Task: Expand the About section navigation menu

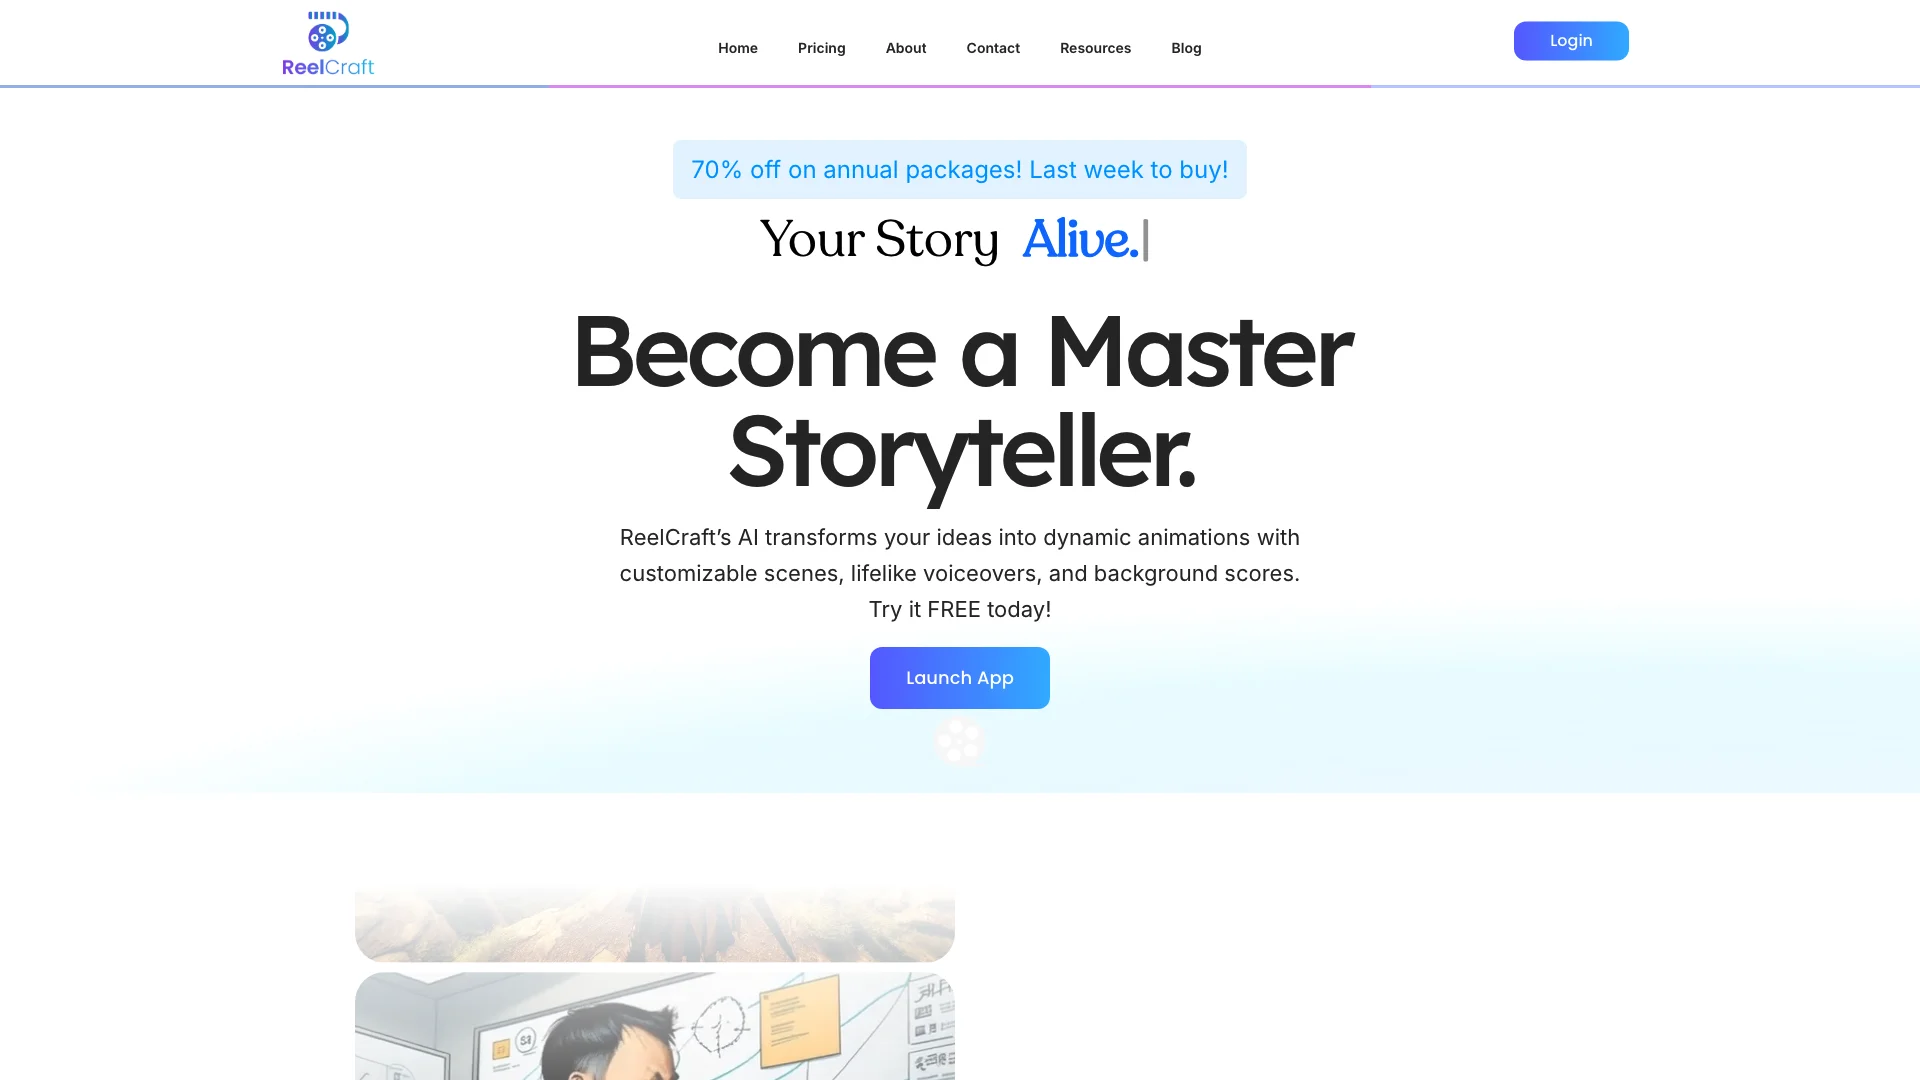Action: coord(906,47)
